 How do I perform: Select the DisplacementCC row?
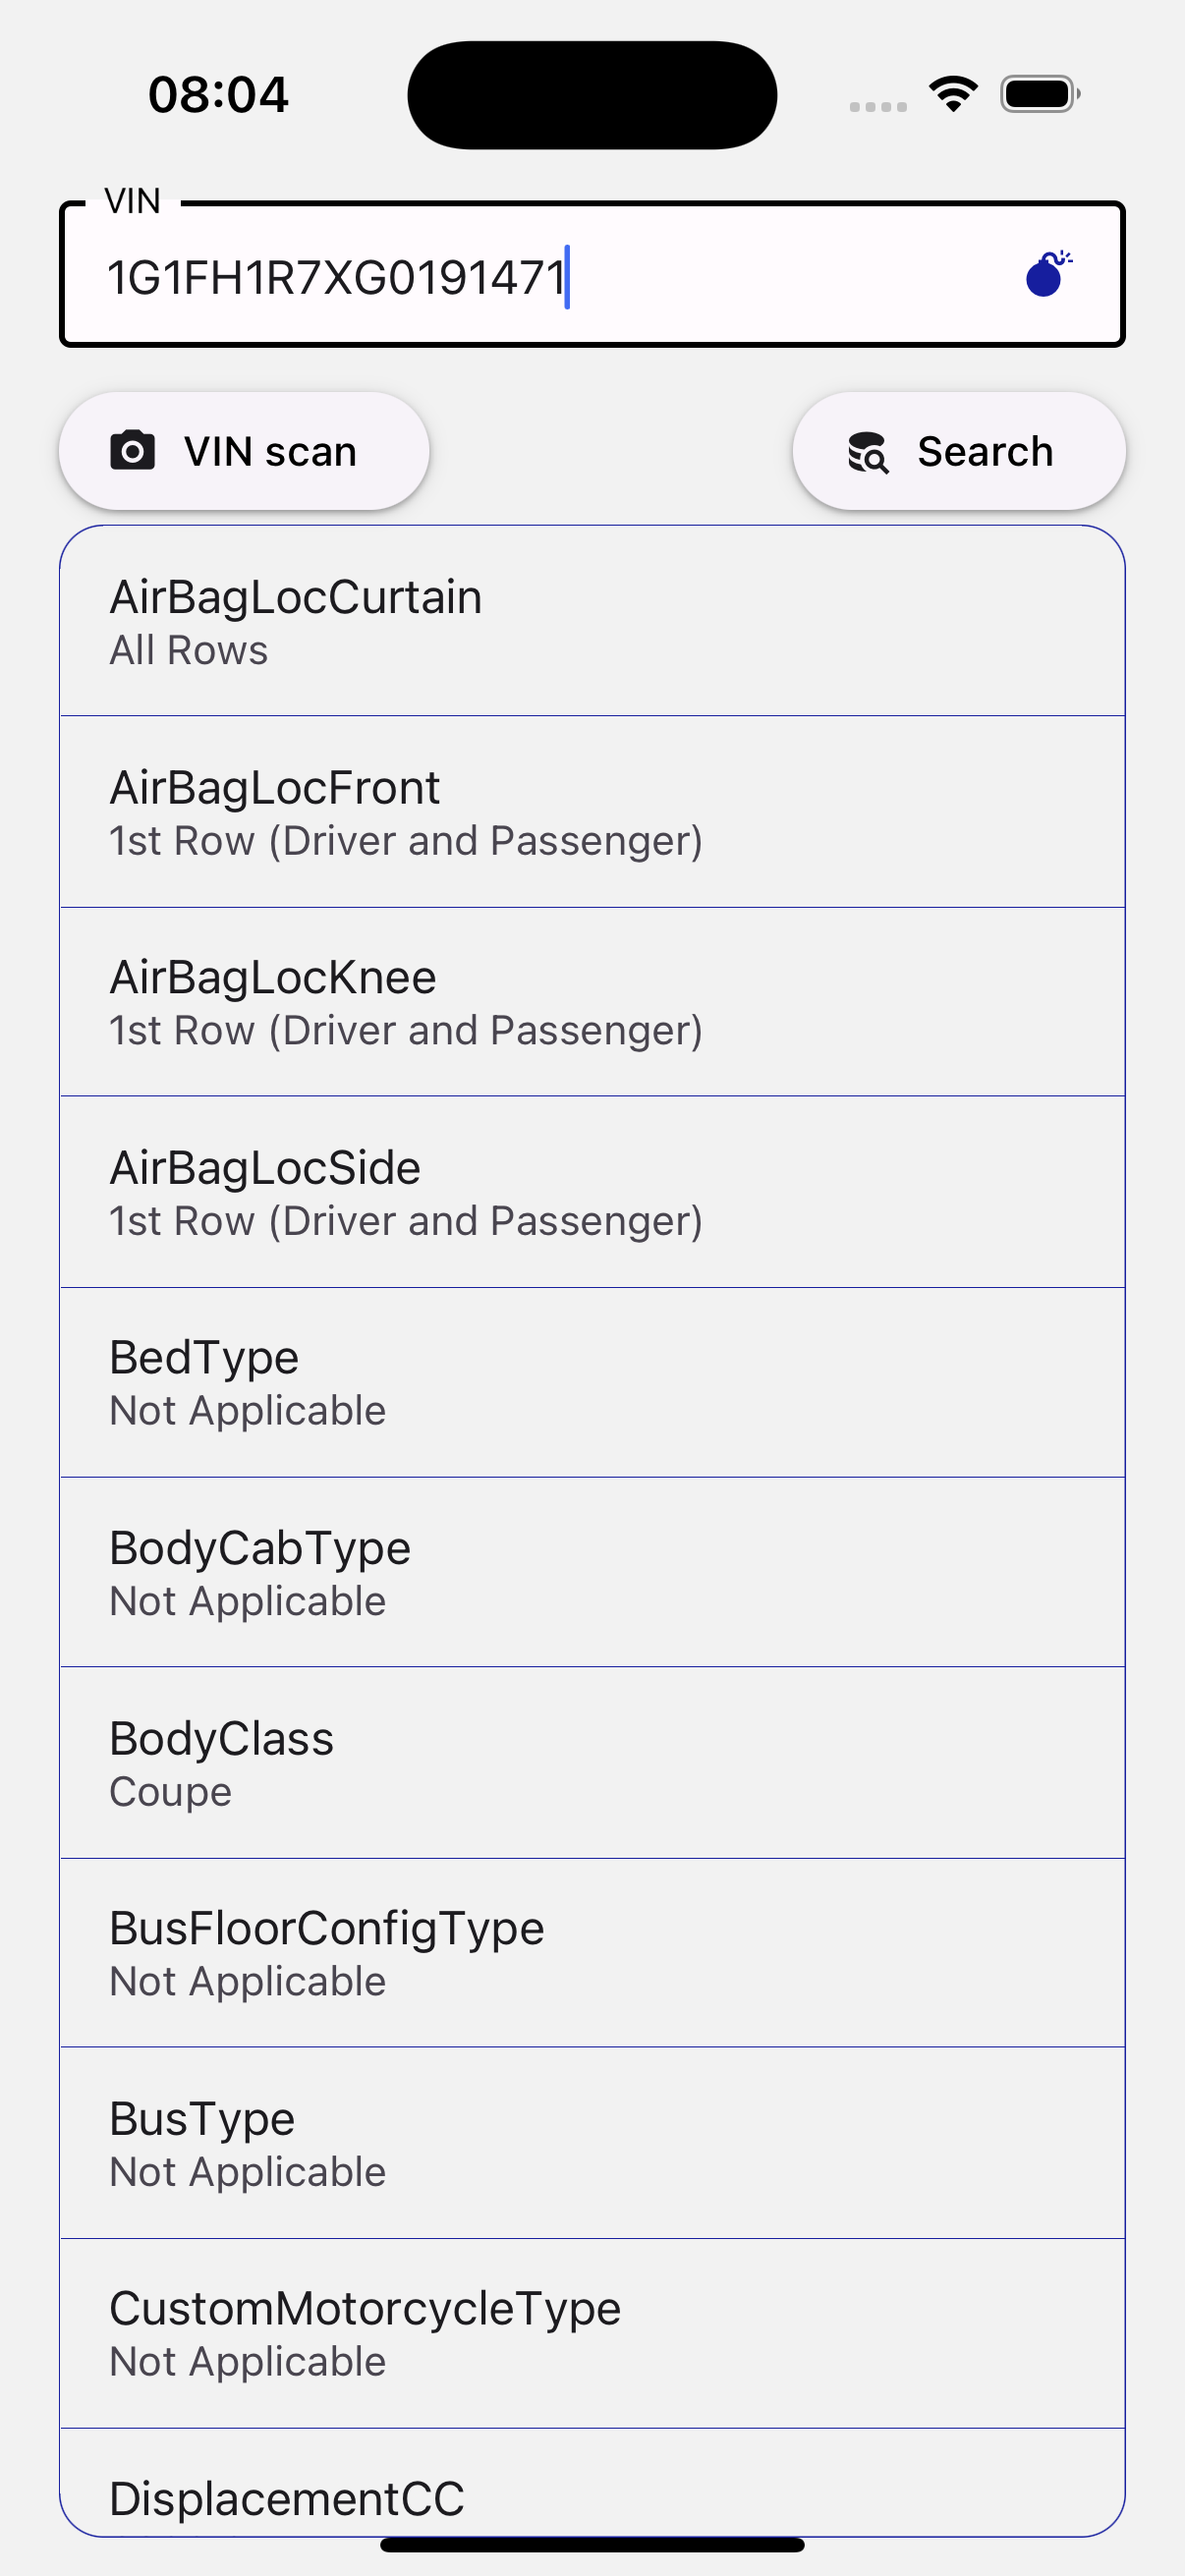[x=592, y=2496]
